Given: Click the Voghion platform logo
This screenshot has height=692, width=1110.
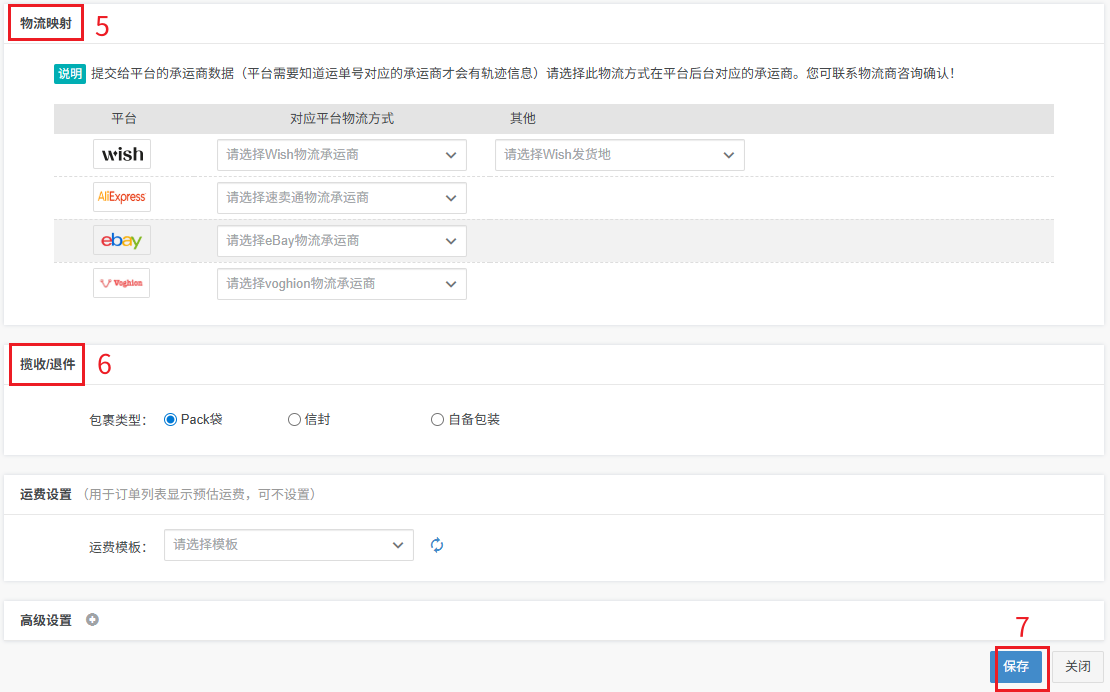Looking at the screenshot, I should click(122, 283).
